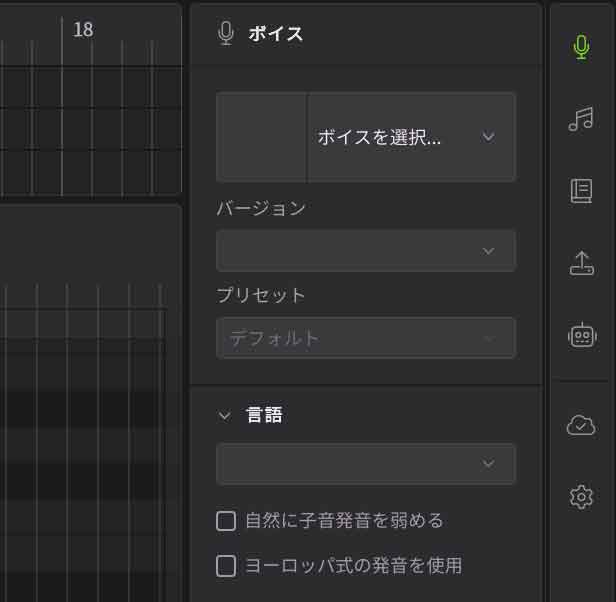Open the robot AI panel icon
This screenshot has height=602, width=616.
click(581, 336)
